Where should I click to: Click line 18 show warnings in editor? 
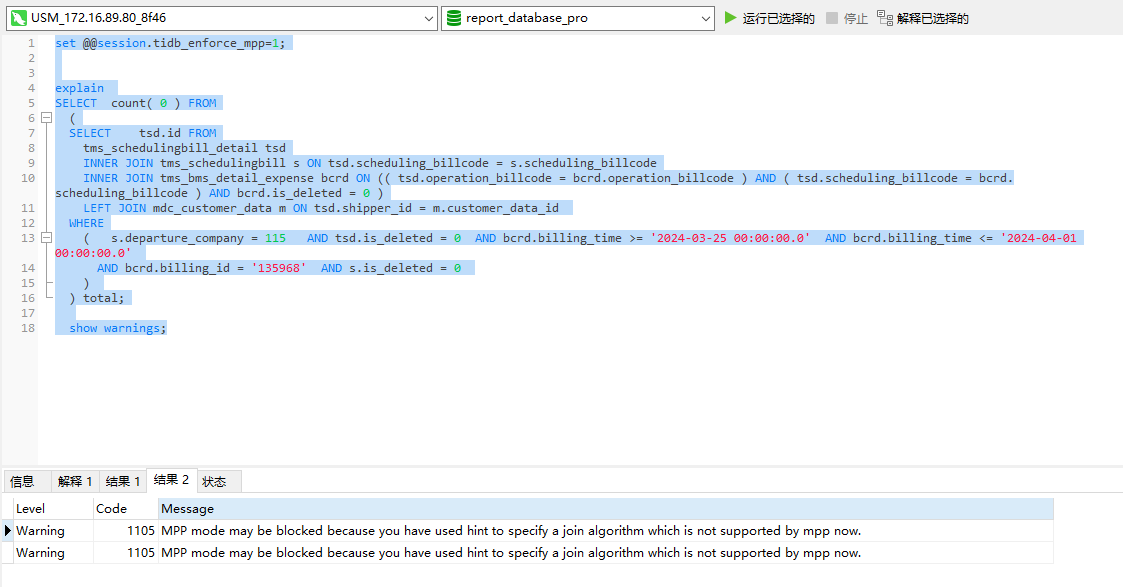(117, 328)
